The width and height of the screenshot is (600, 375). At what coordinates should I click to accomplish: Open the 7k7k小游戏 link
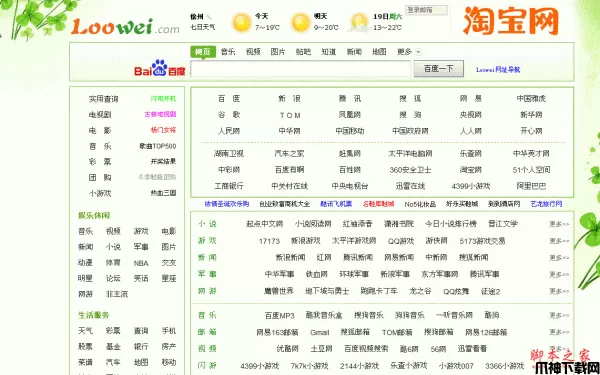click(310, 366)
